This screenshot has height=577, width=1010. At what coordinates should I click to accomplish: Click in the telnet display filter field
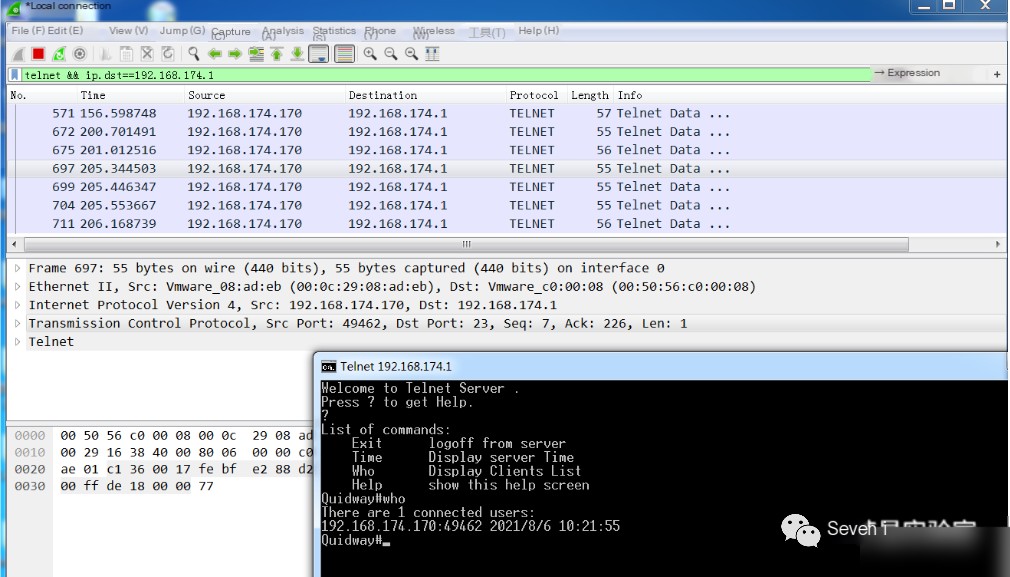[446, 75]
